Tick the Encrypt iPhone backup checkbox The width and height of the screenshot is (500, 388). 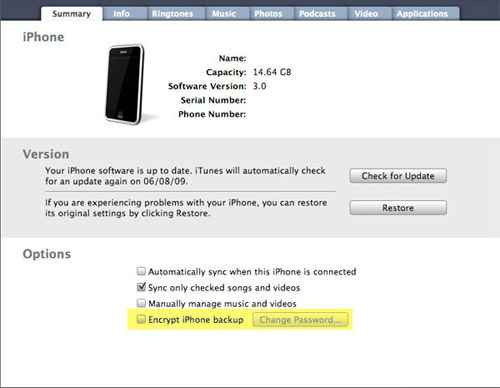click(x=141, y=319)
